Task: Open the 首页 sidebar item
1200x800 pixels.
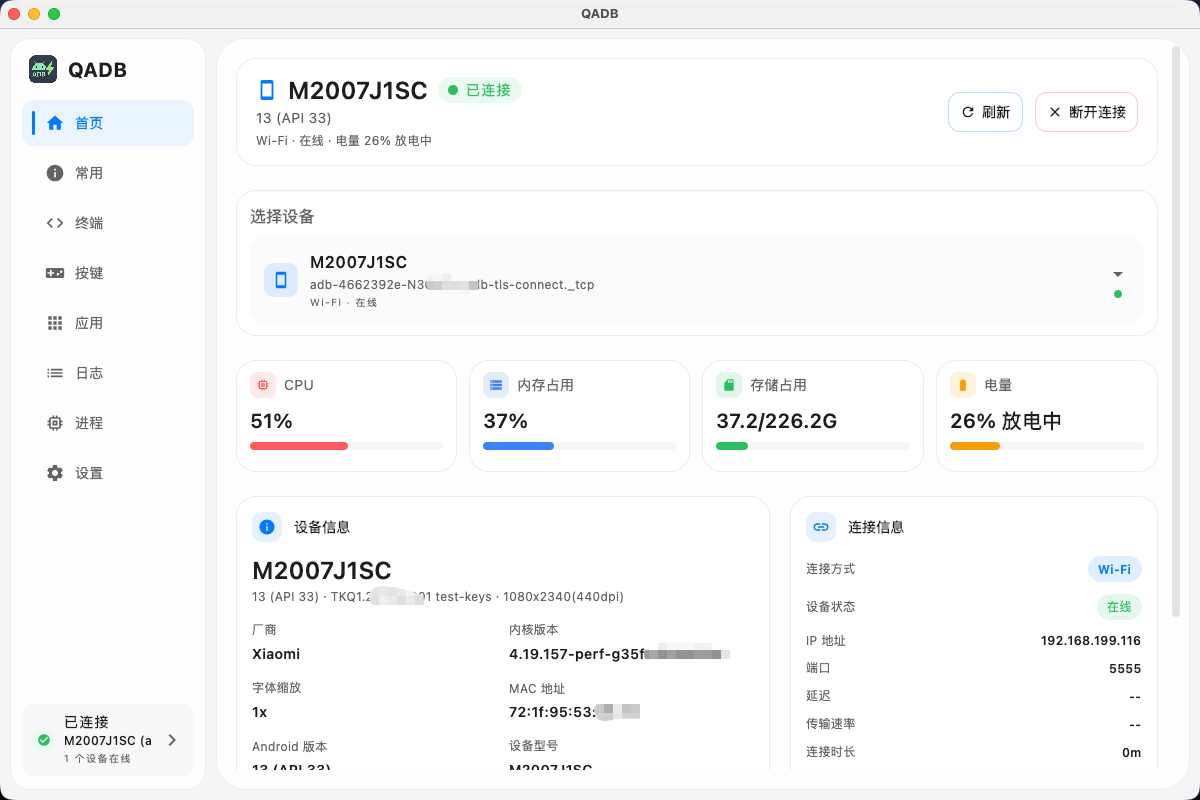Action: tap(108, 123)
